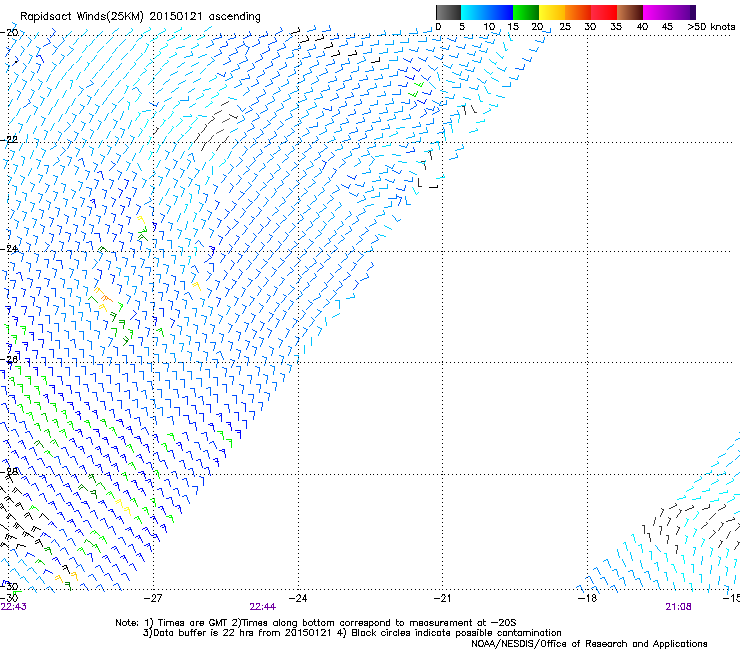This screenshot has height=650, width=740.
Task: Click the purple '22:44' time stamp
Action: tap(262, 607)
